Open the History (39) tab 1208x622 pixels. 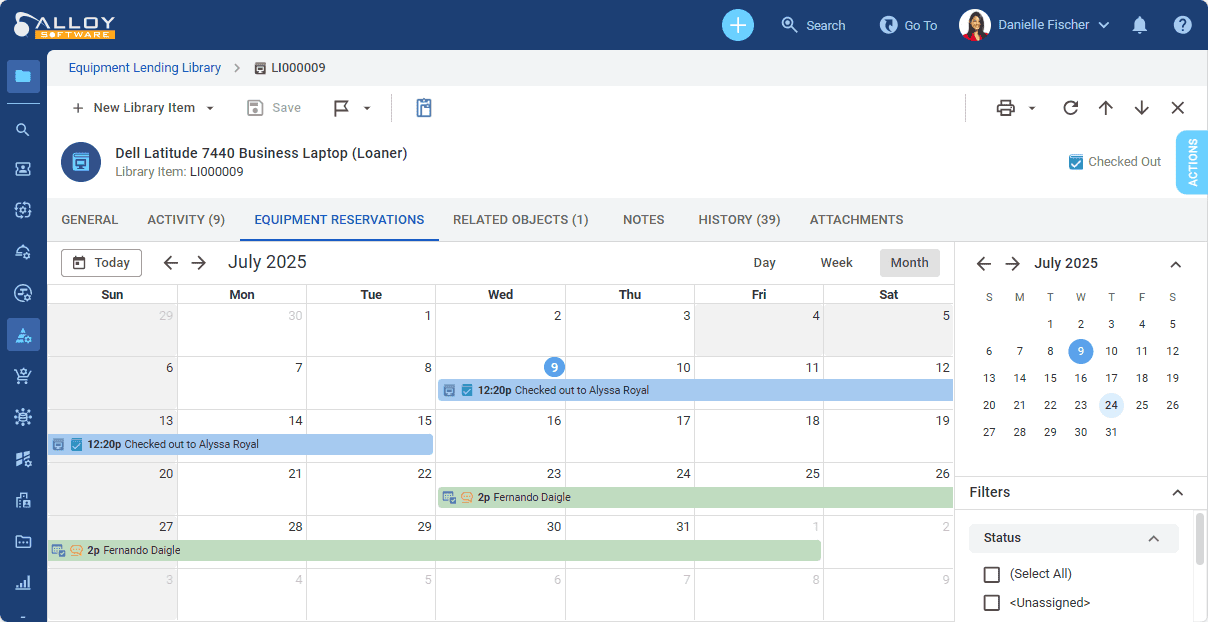click(739, 220)
